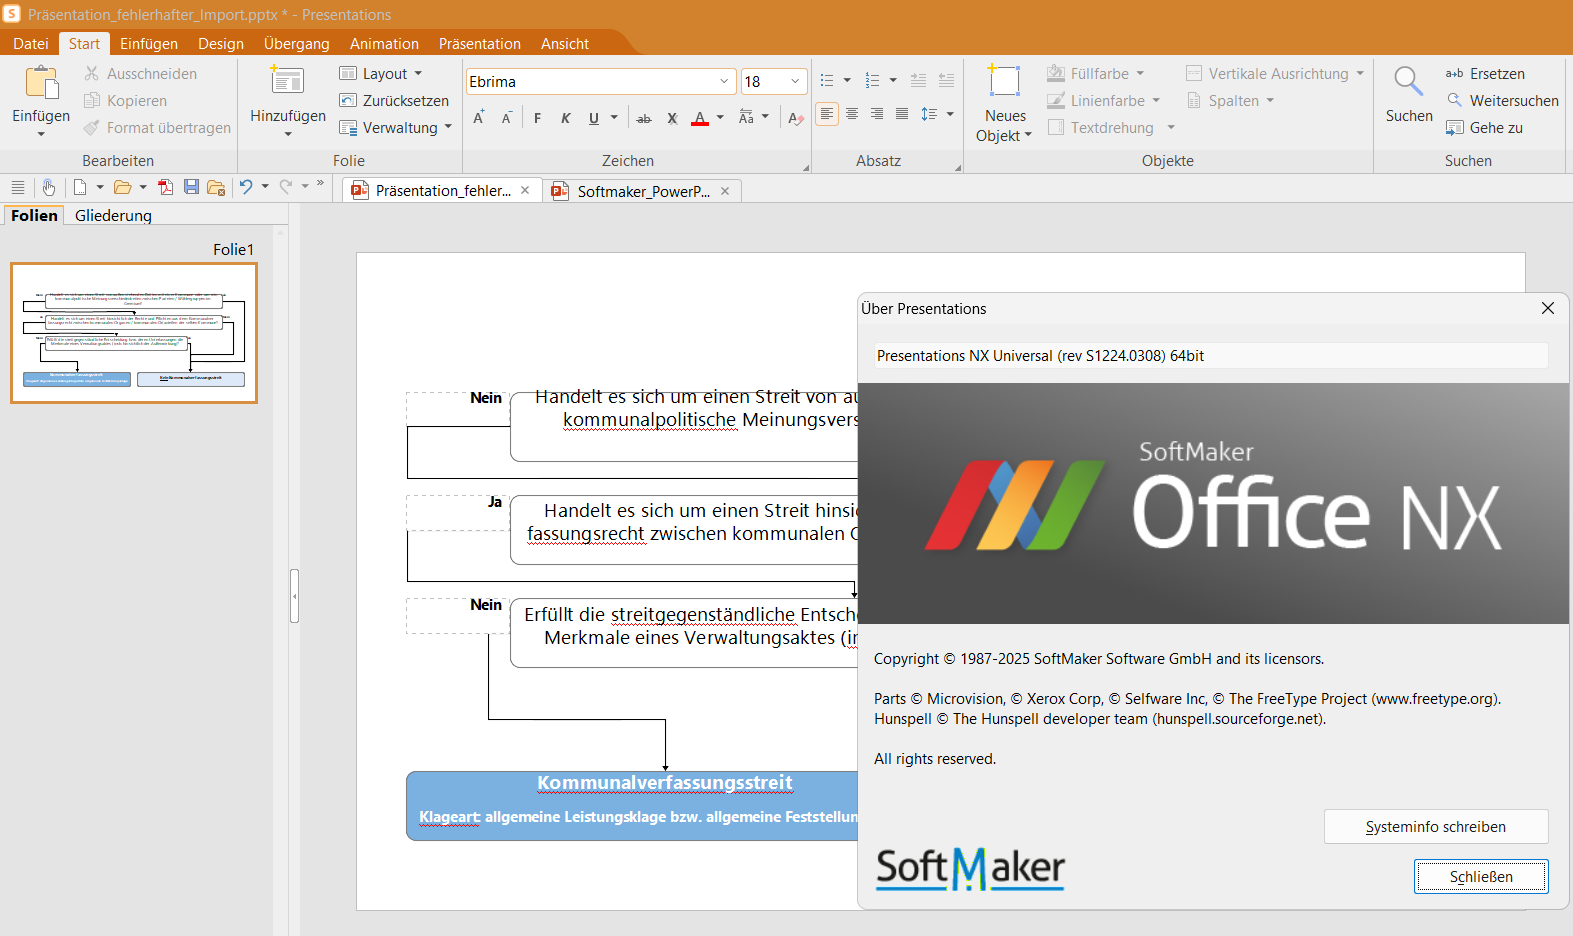Click the hamburger menu icon in quick toolbar
Viewport: 1573px width, 936px height.
pyautogui.click(x=18, y=187)
